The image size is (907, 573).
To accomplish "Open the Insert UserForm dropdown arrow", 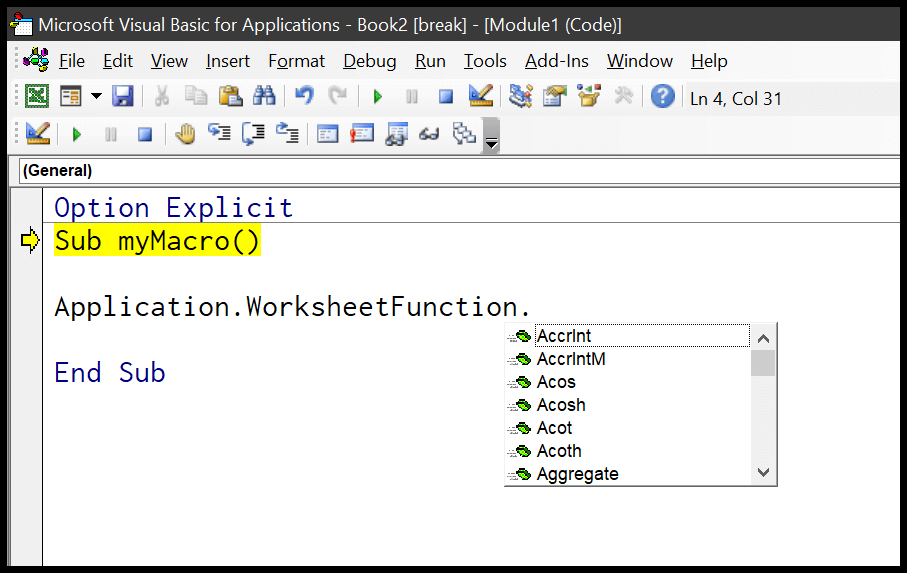I will (x=96, y=97).
